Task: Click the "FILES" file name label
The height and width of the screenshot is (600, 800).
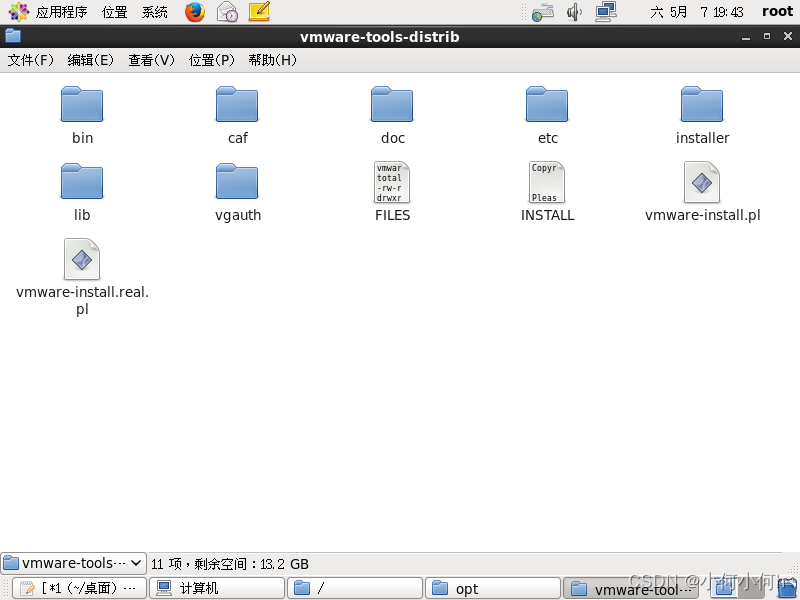Action: tap(392, 215)
